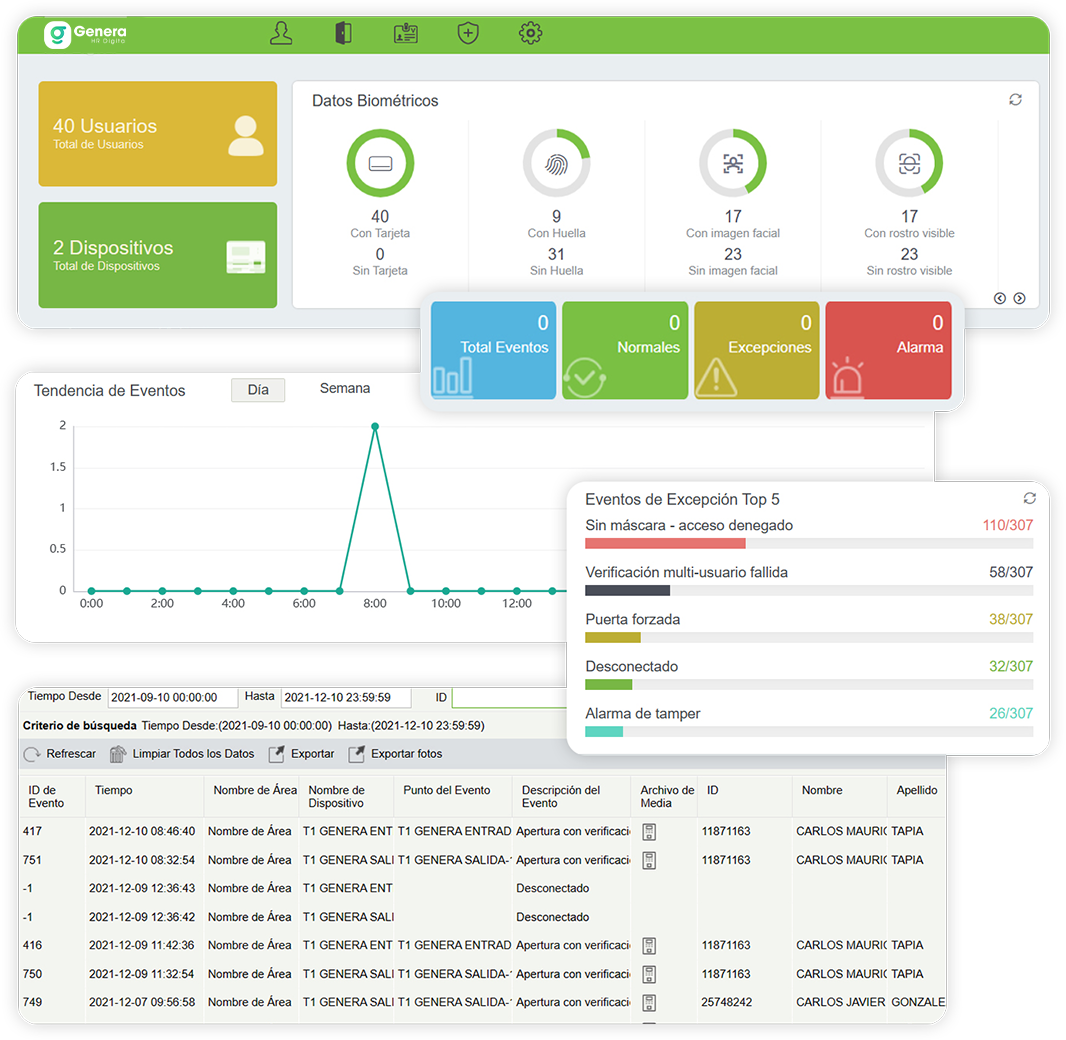
Task: Switch trend chart to Semana view
Action: (345, 389)
